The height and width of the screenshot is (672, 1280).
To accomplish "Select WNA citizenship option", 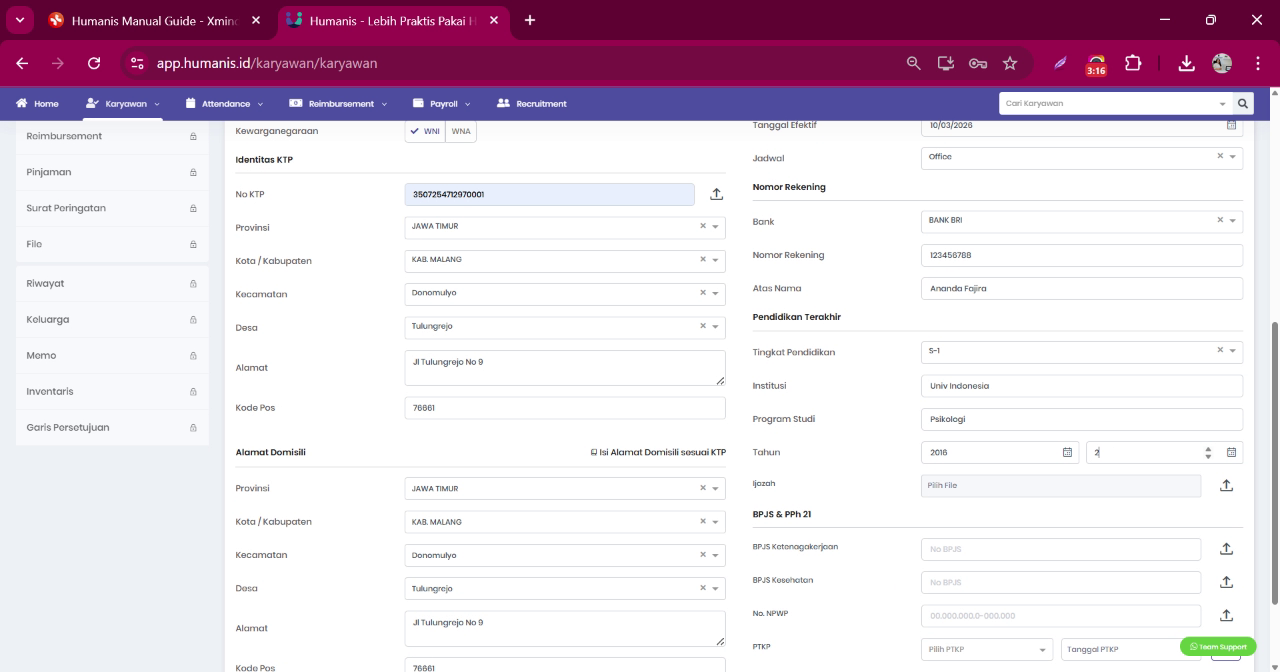I will (461, 131).
